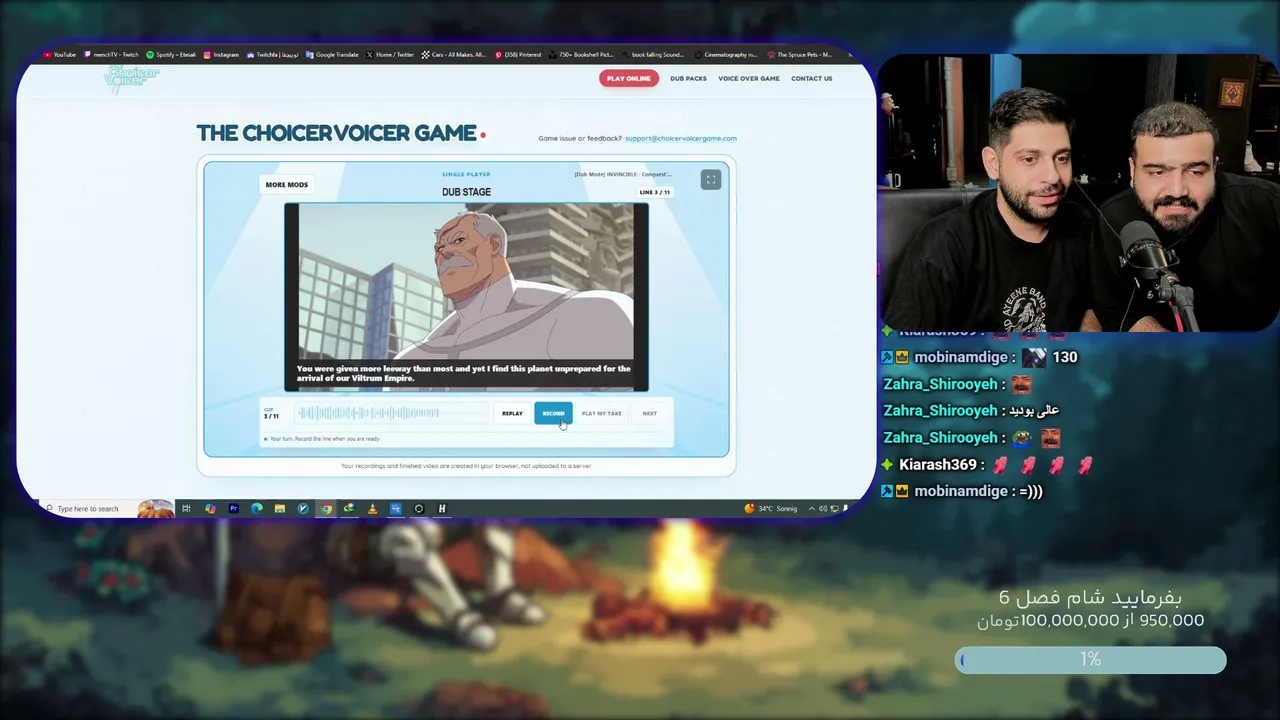Open the Instagram bookmark

pyautogui.click(x=221, y=55)
